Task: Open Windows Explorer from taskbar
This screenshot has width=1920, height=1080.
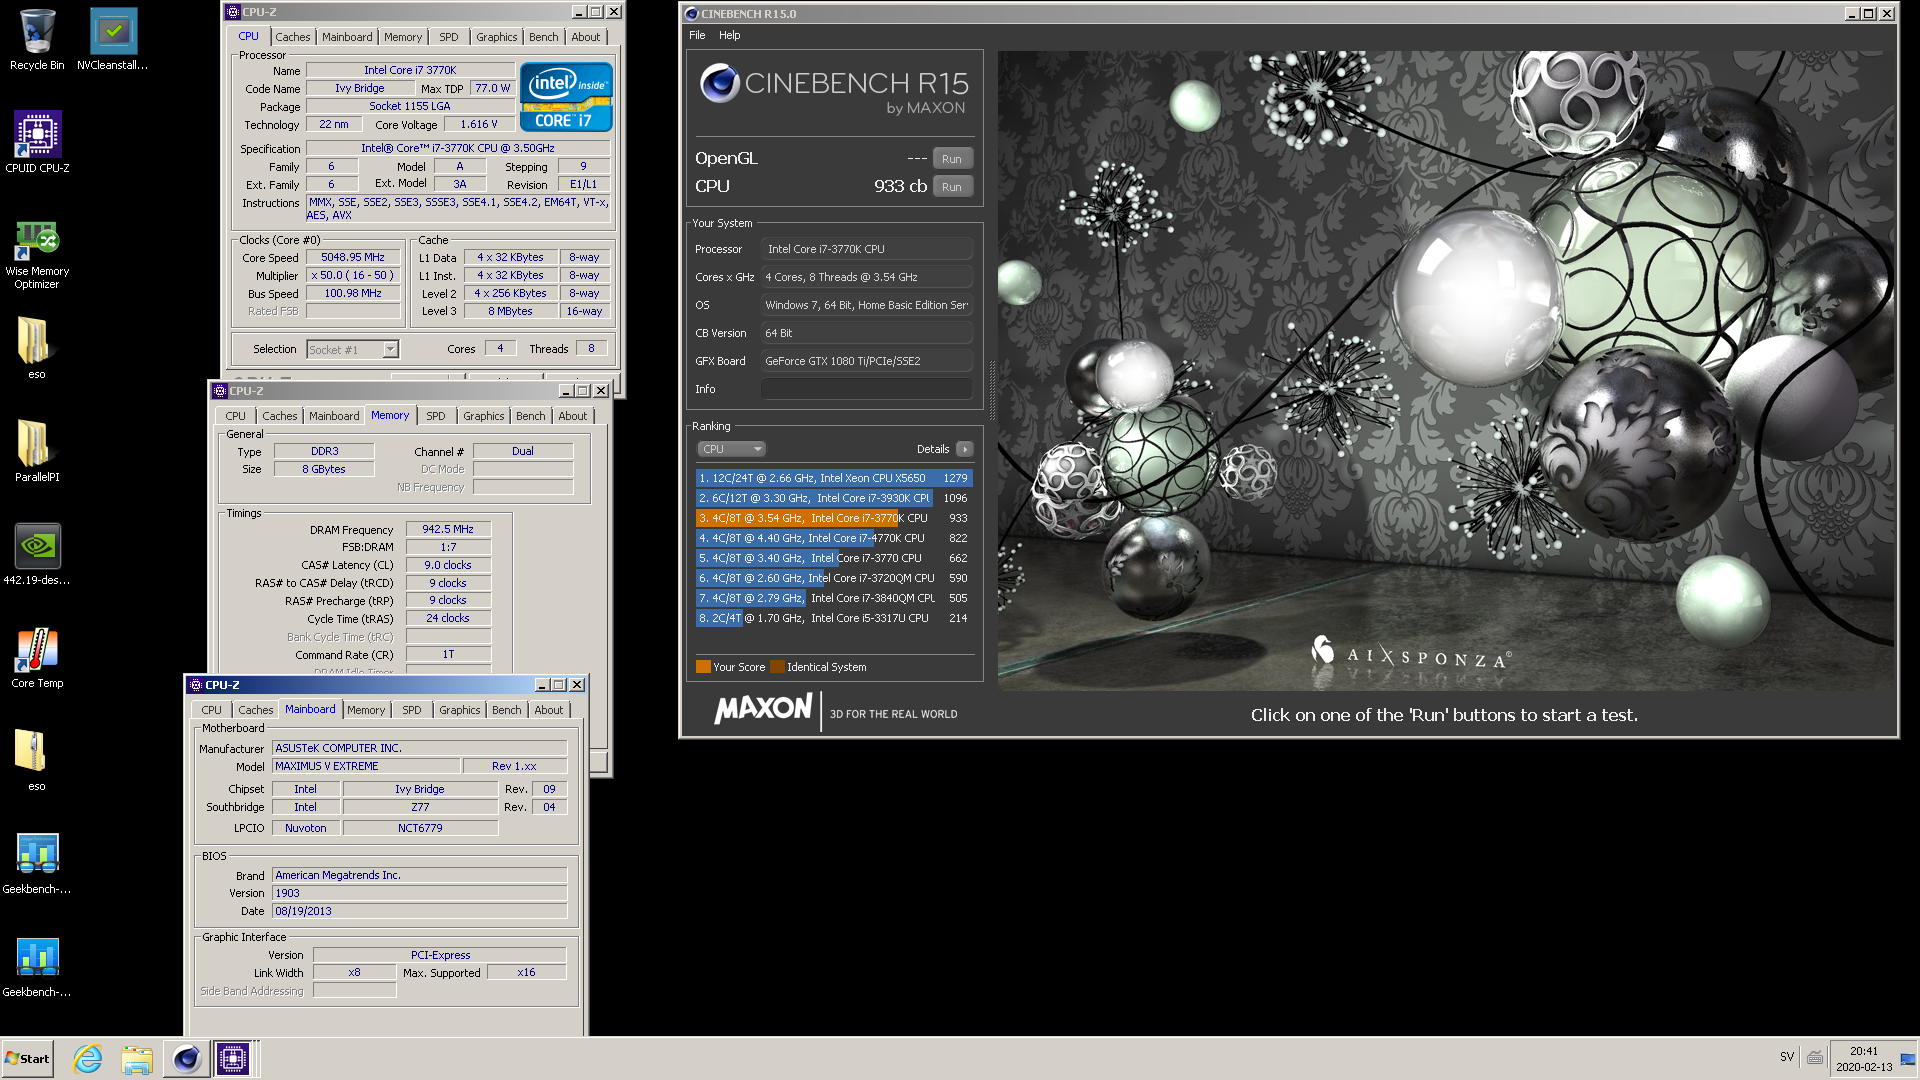Action: 137,1059
